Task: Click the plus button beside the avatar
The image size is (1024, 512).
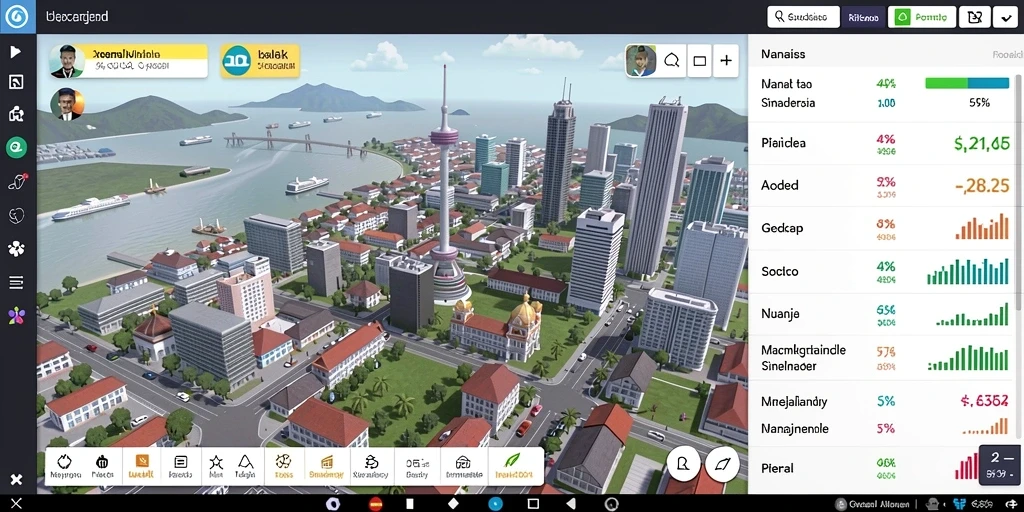Action: [726, 61]
